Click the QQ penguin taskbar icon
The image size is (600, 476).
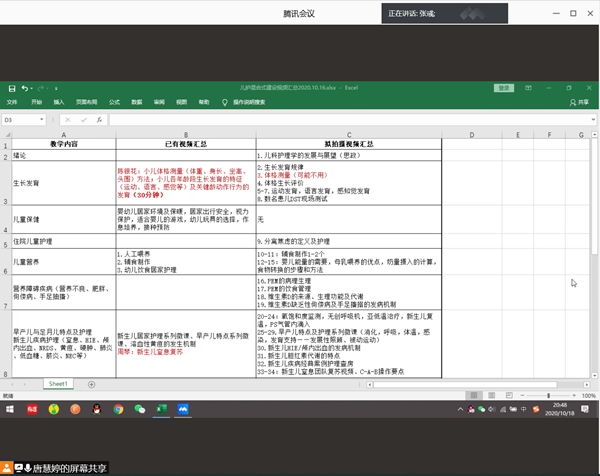[97, 408]
